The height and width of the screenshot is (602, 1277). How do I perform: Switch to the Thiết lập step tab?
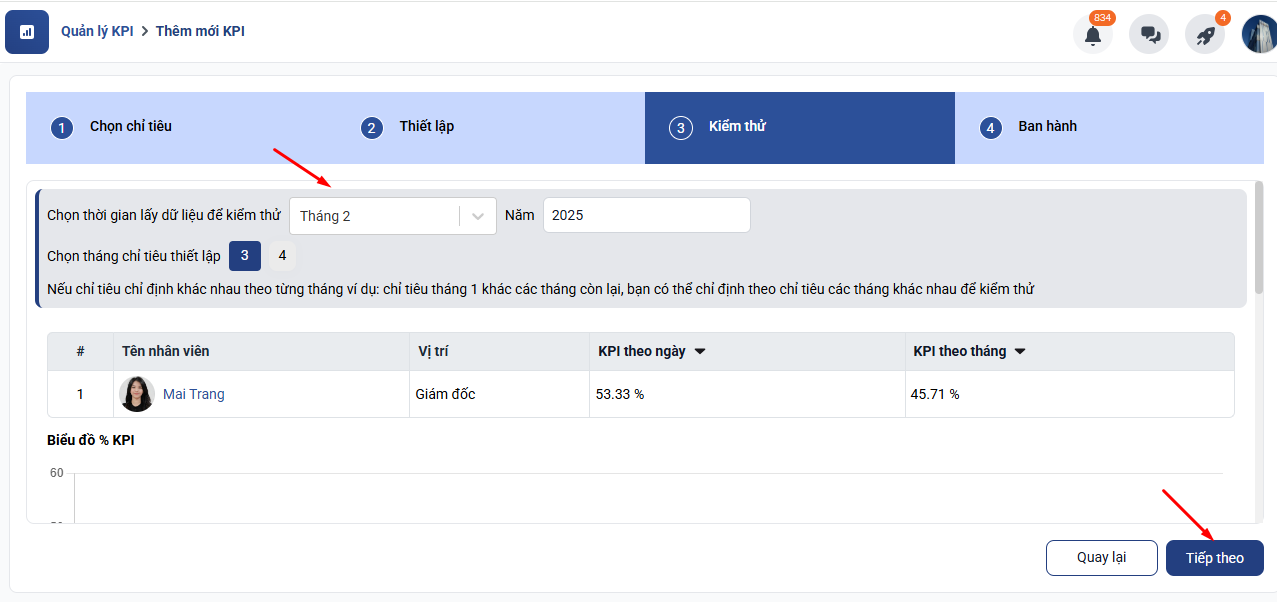[427, 127]
